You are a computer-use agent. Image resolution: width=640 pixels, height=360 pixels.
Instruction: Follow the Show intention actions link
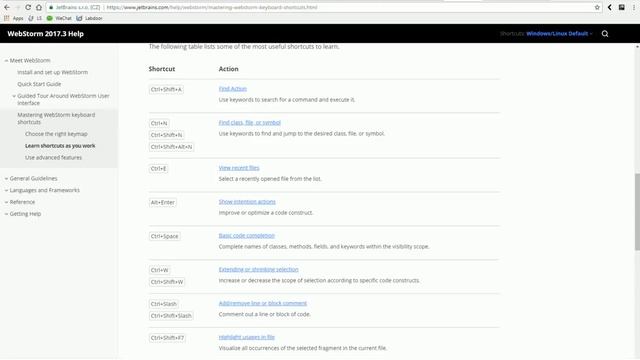coord(247,202)
